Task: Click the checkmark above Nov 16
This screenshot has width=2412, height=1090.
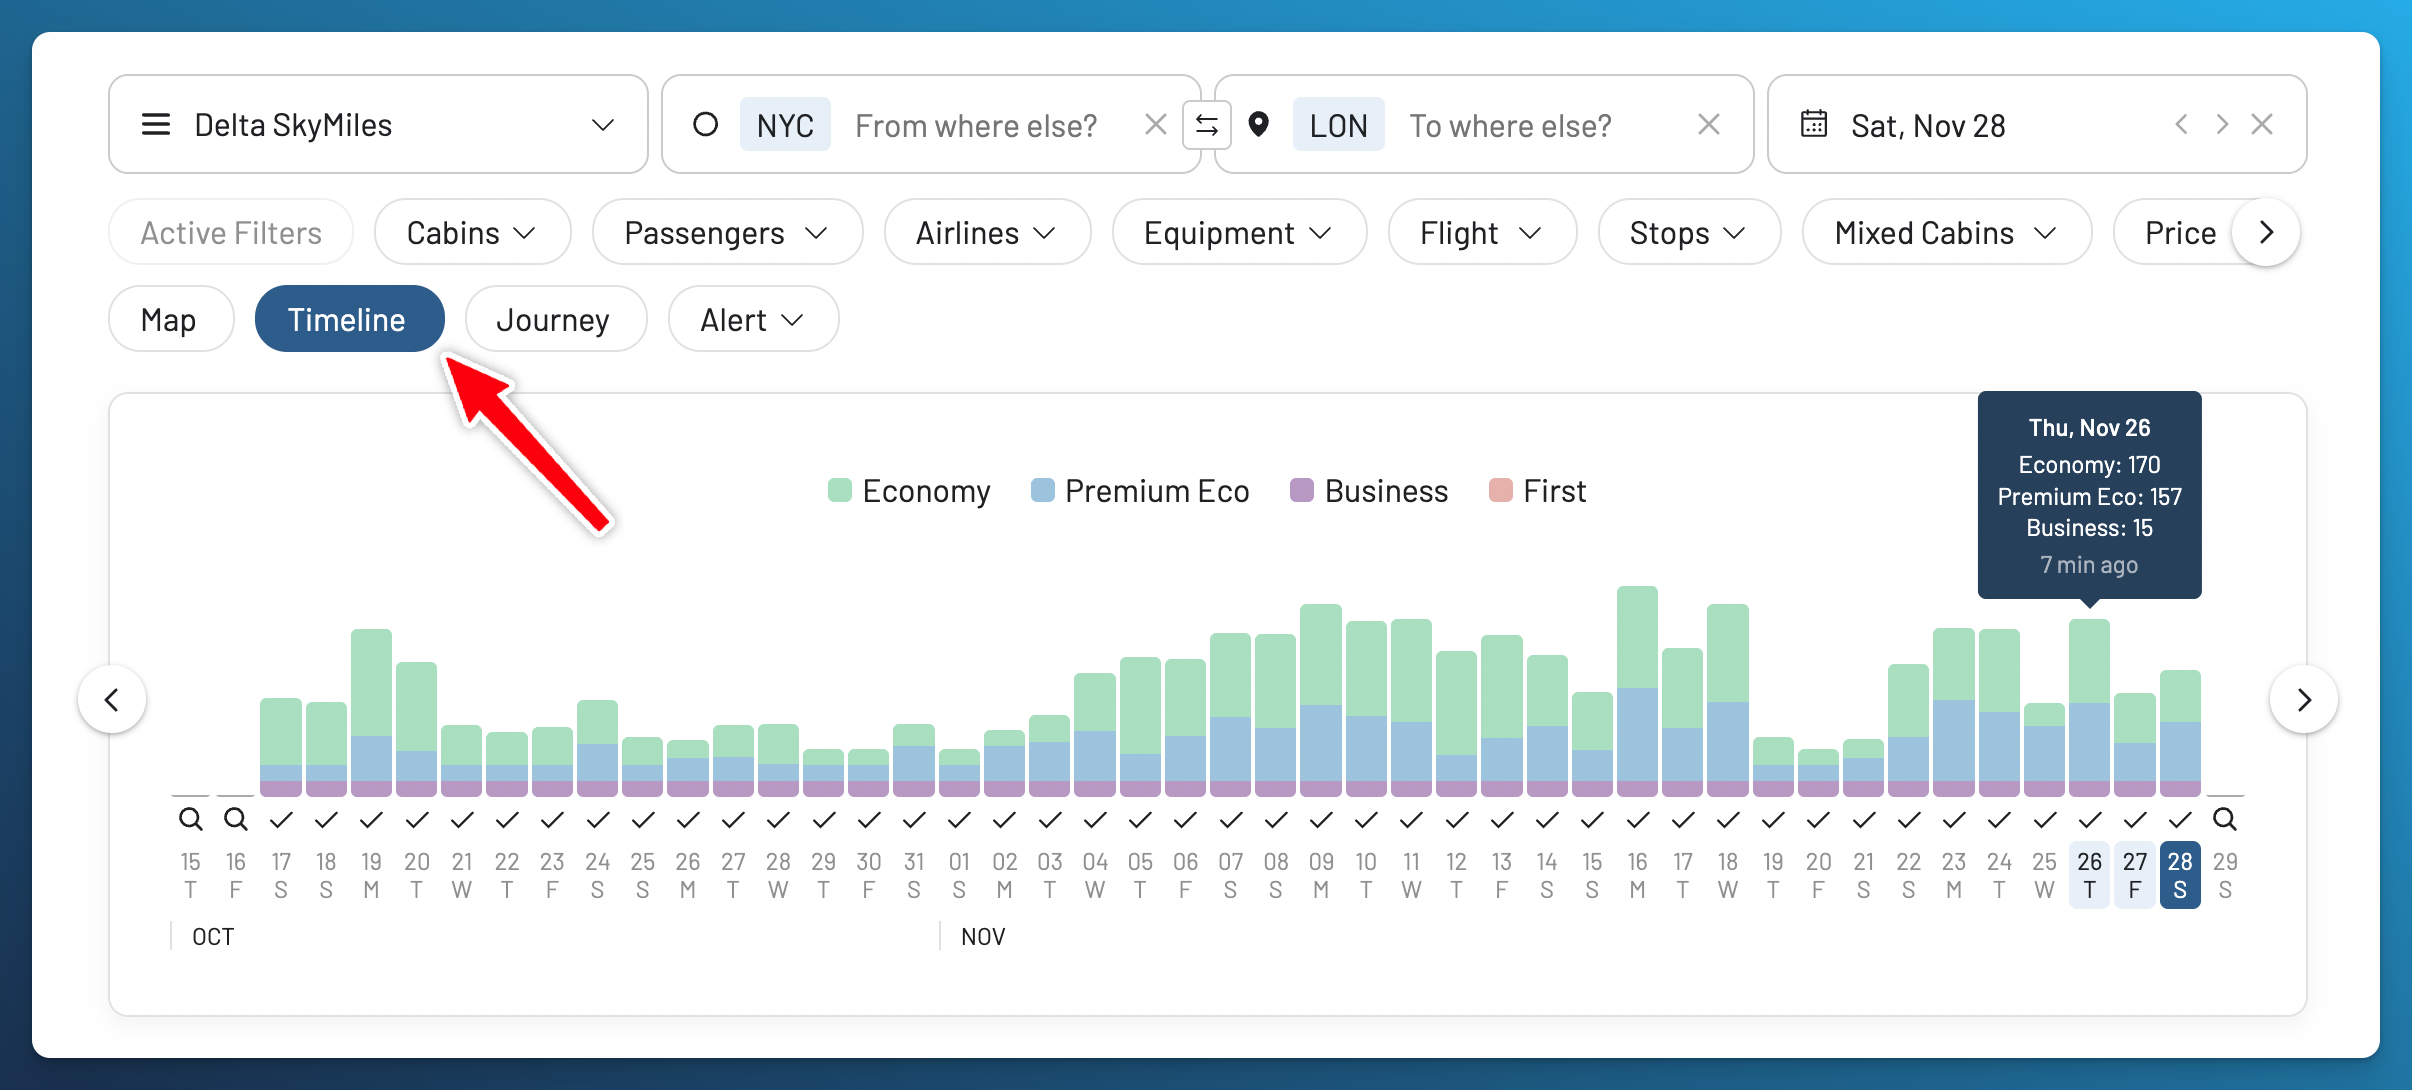Action: click(1637, 820)
